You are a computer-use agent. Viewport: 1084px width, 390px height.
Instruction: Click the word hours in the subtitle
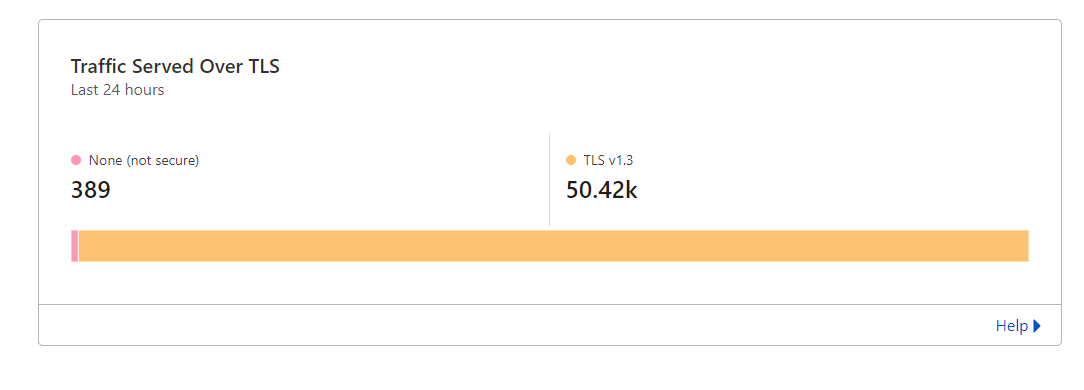point(145,90)
